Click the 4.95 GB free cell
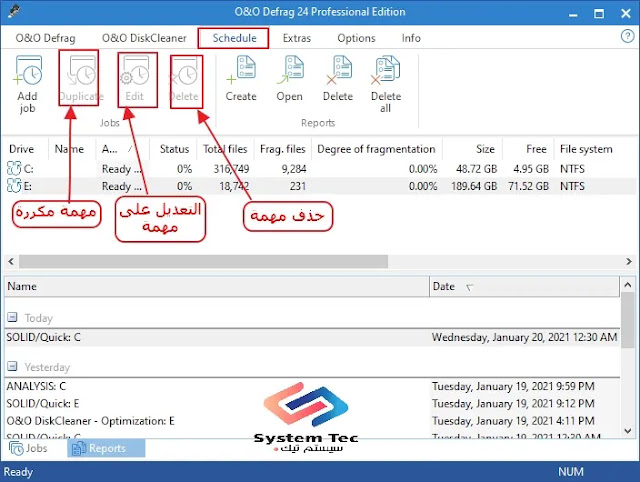The image size is (640, 482). [x=531, y=169]
